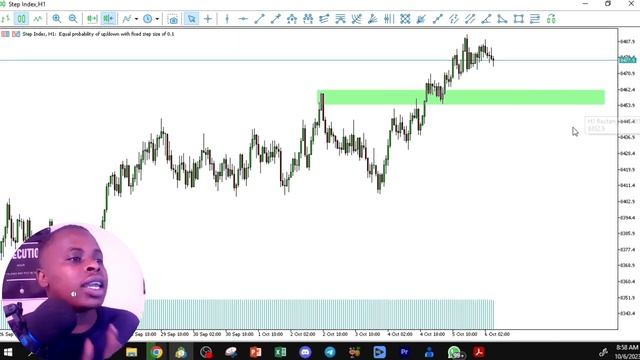Expand the periods dropdown arrow
Image resolution: width=640 pixels, height=360 pixels.
coord(157,19)
